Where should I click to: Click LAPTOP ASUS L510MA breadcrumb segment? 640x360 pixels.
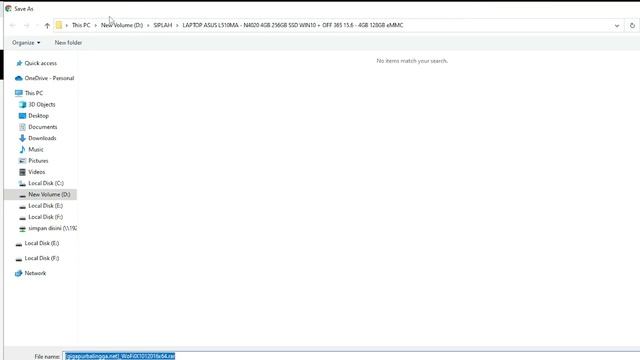(293, 25)
